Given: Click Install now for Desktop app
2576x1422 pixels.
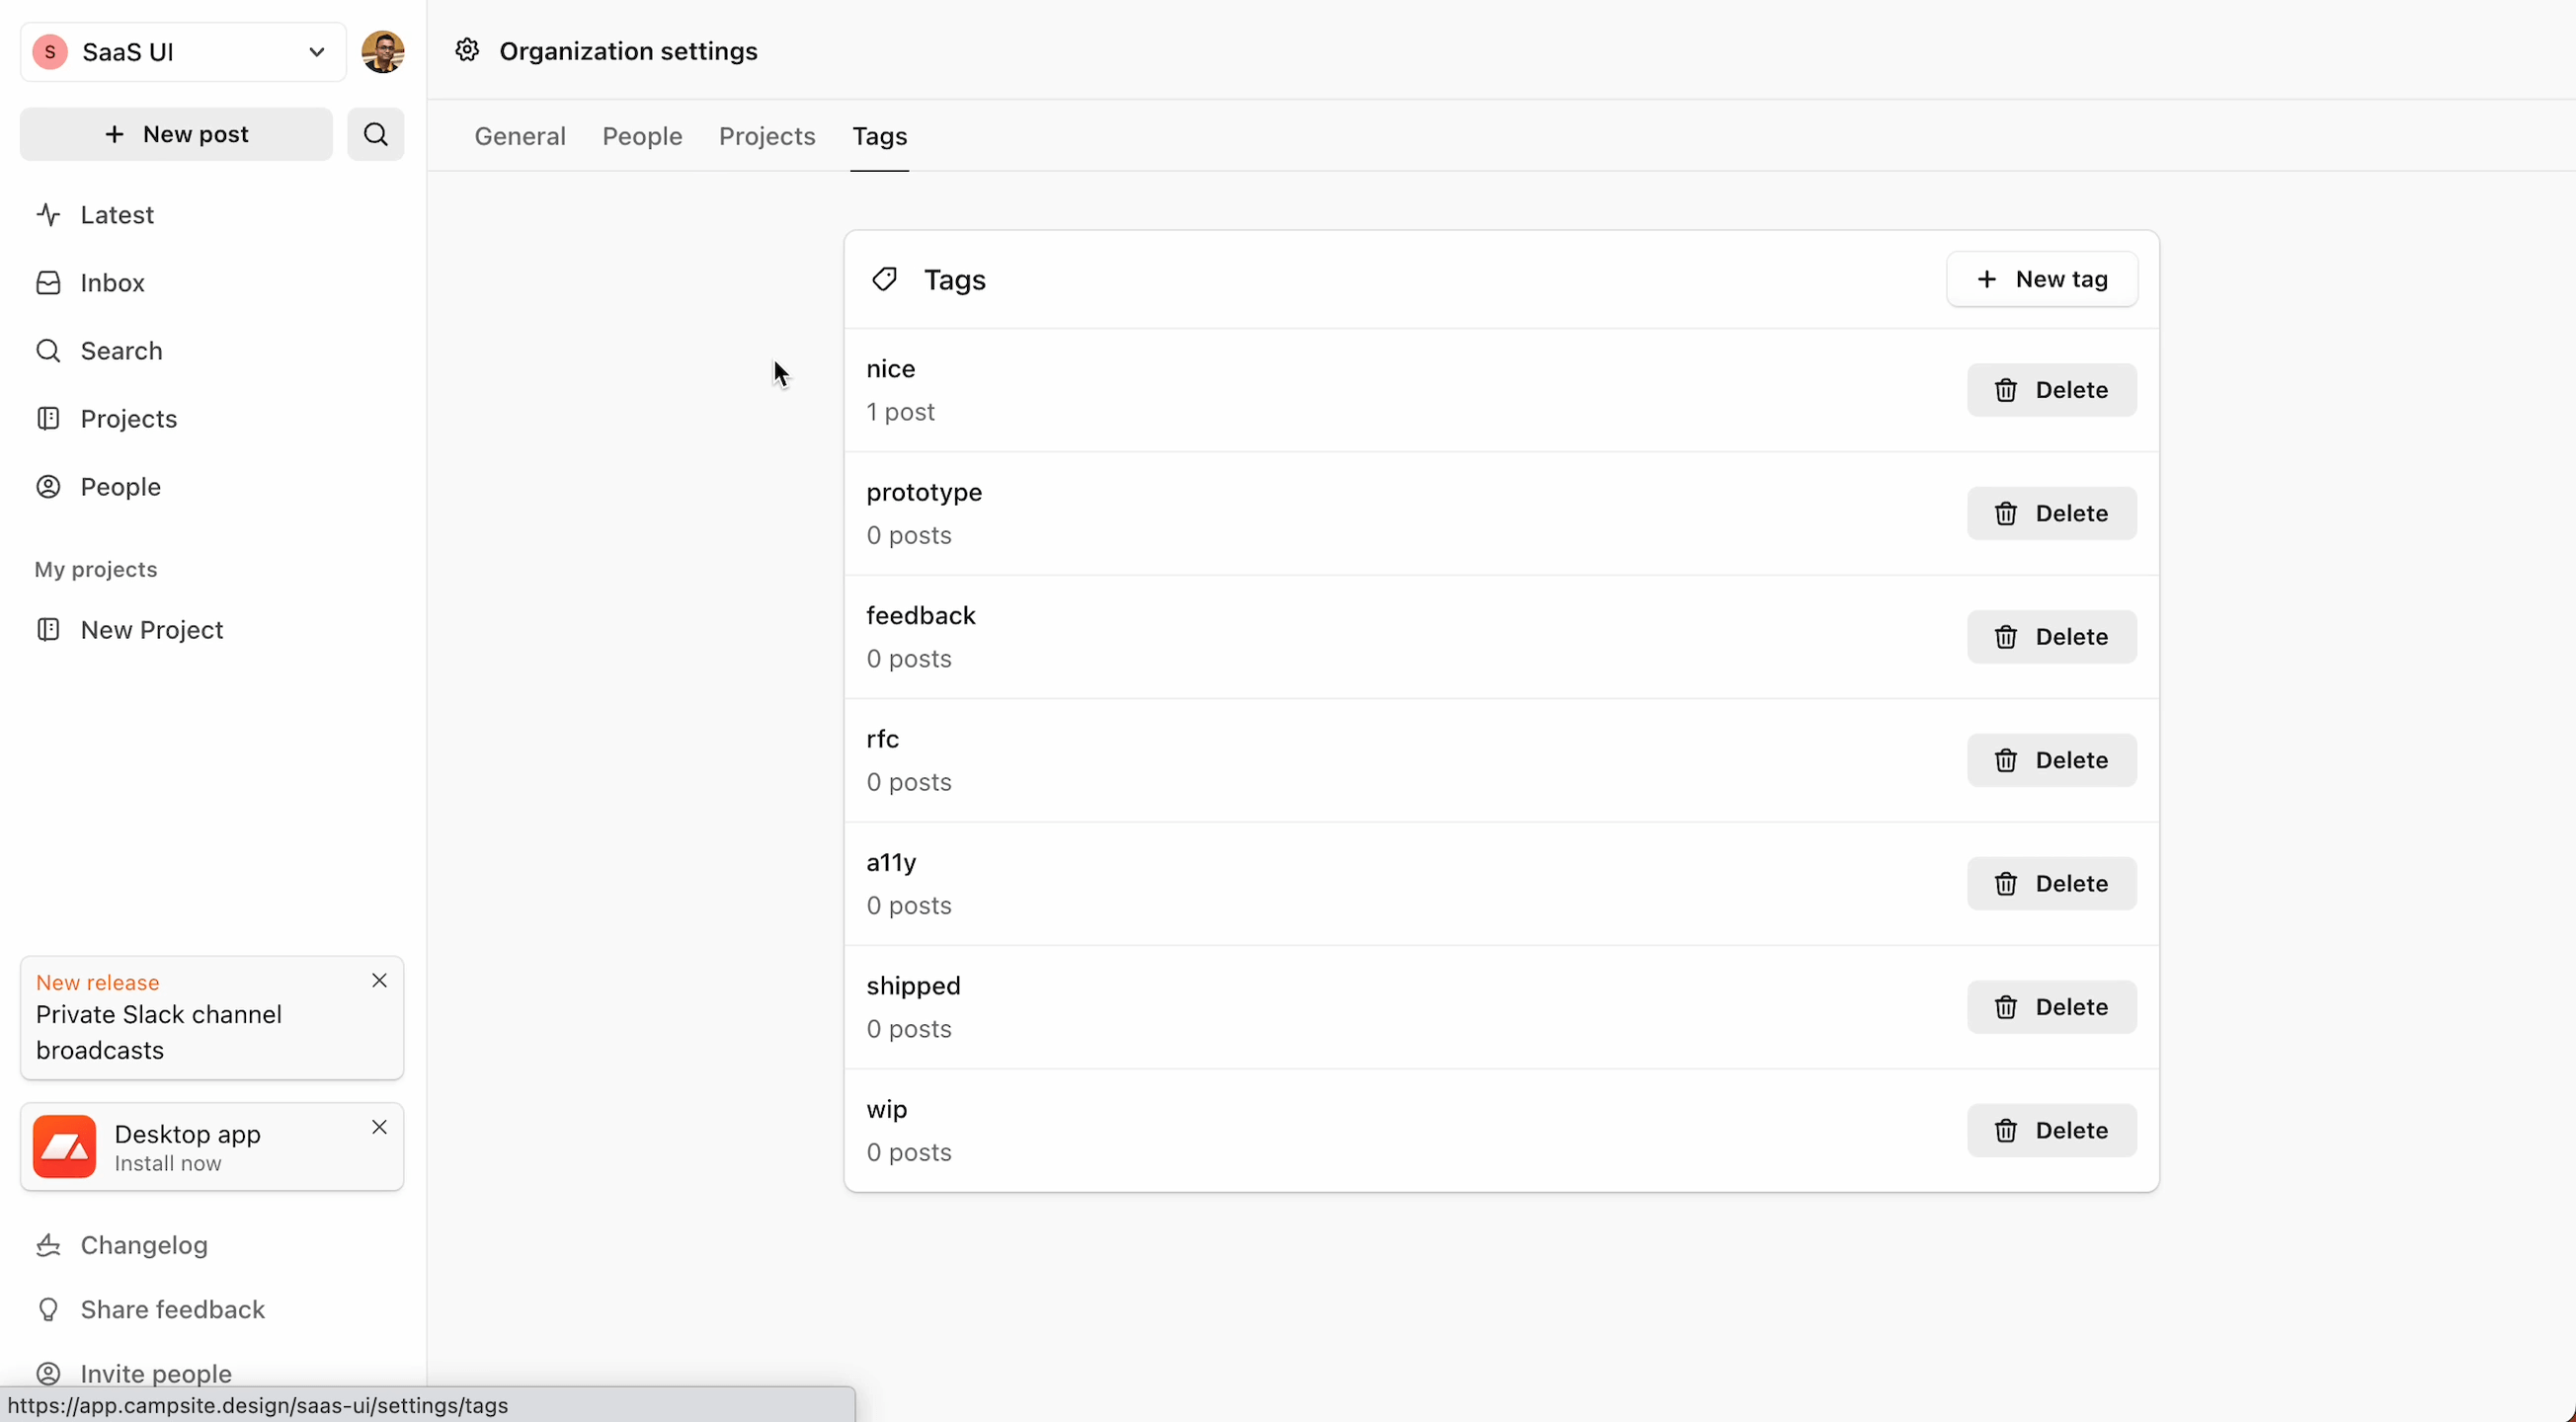Looking at the screenshot, I should tap(168, 1164).
